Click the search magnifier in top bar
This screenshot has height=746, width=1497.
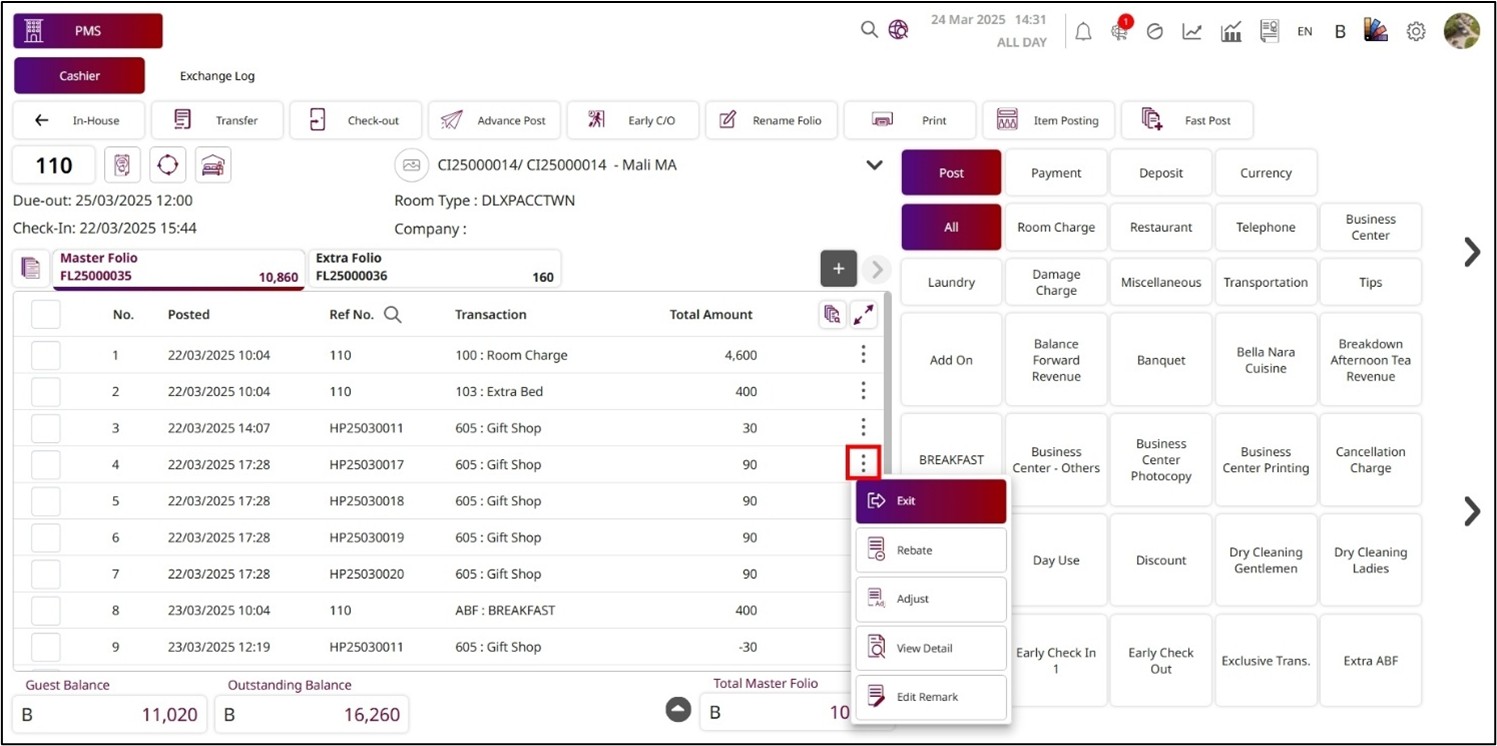coord(869,30)
